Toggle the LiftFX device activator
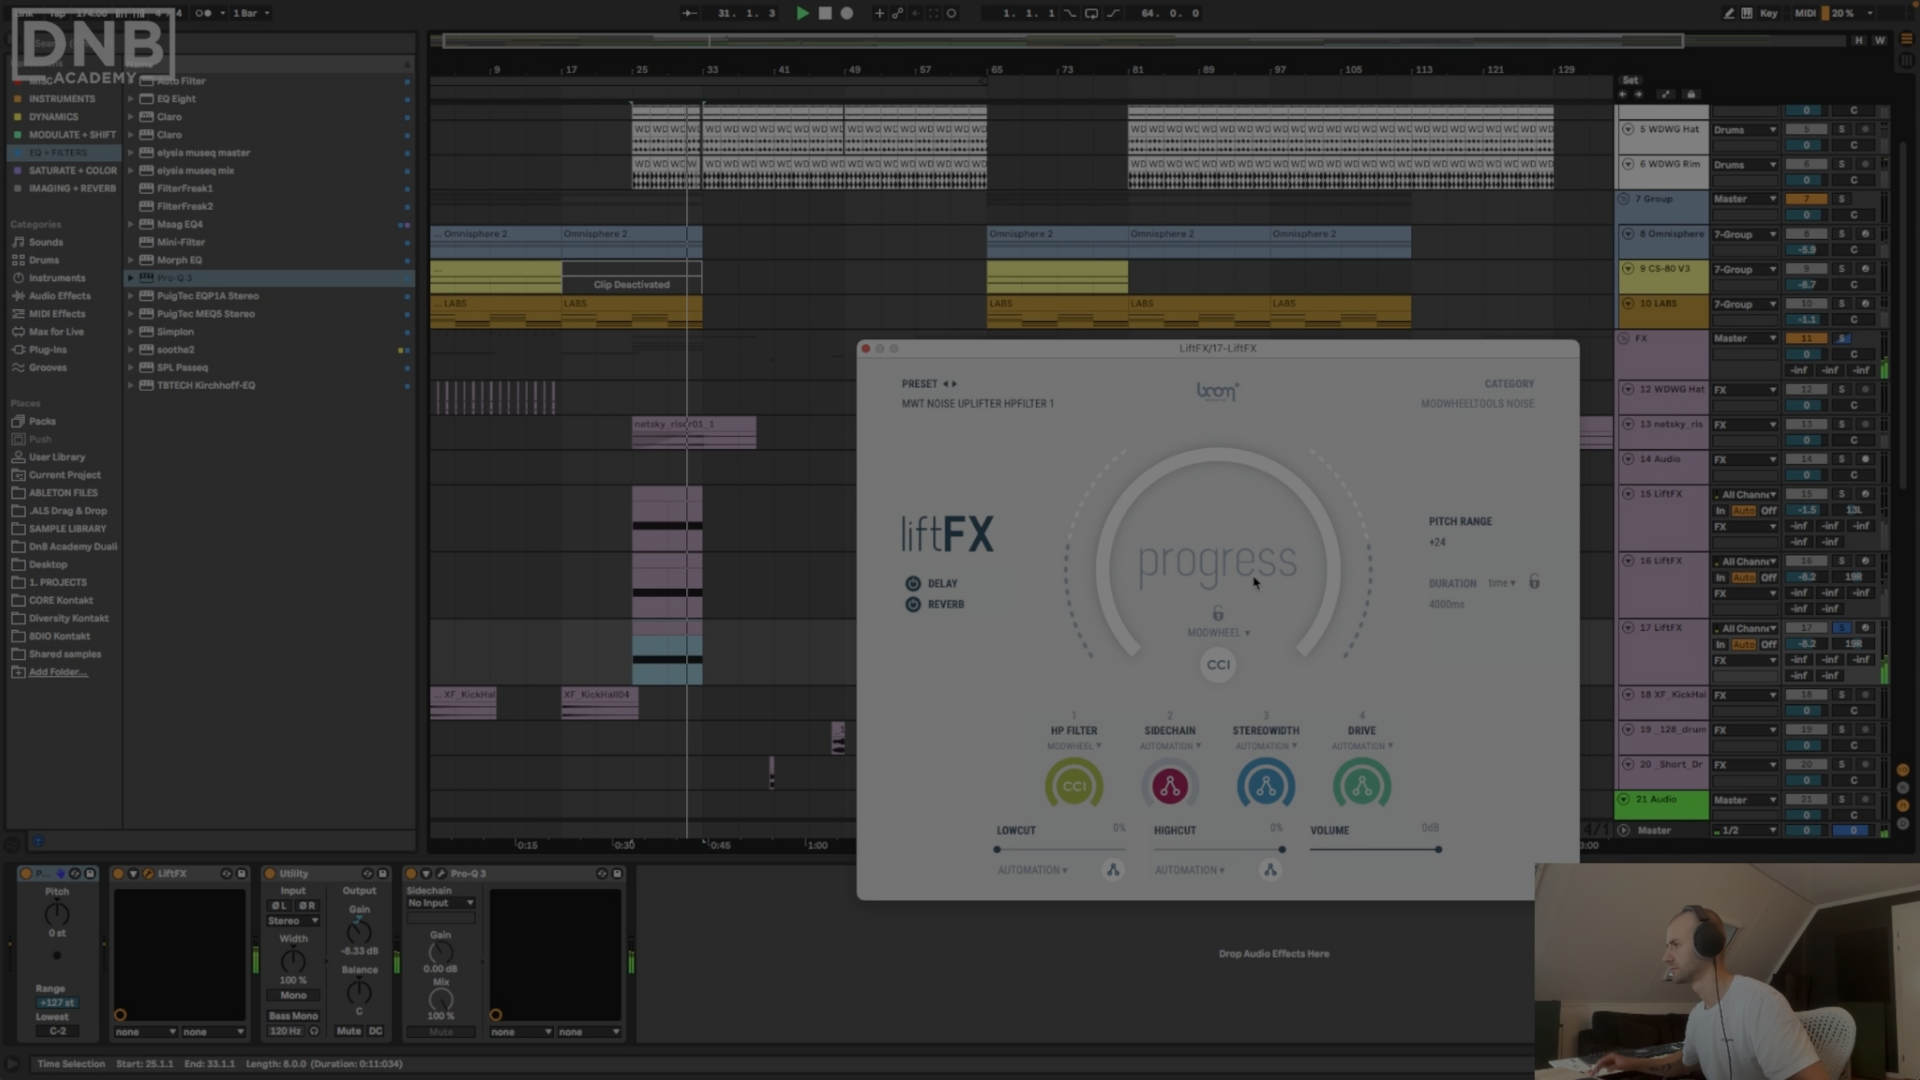This screenshot has height=1080, width=1920. [x=118, y=874]
